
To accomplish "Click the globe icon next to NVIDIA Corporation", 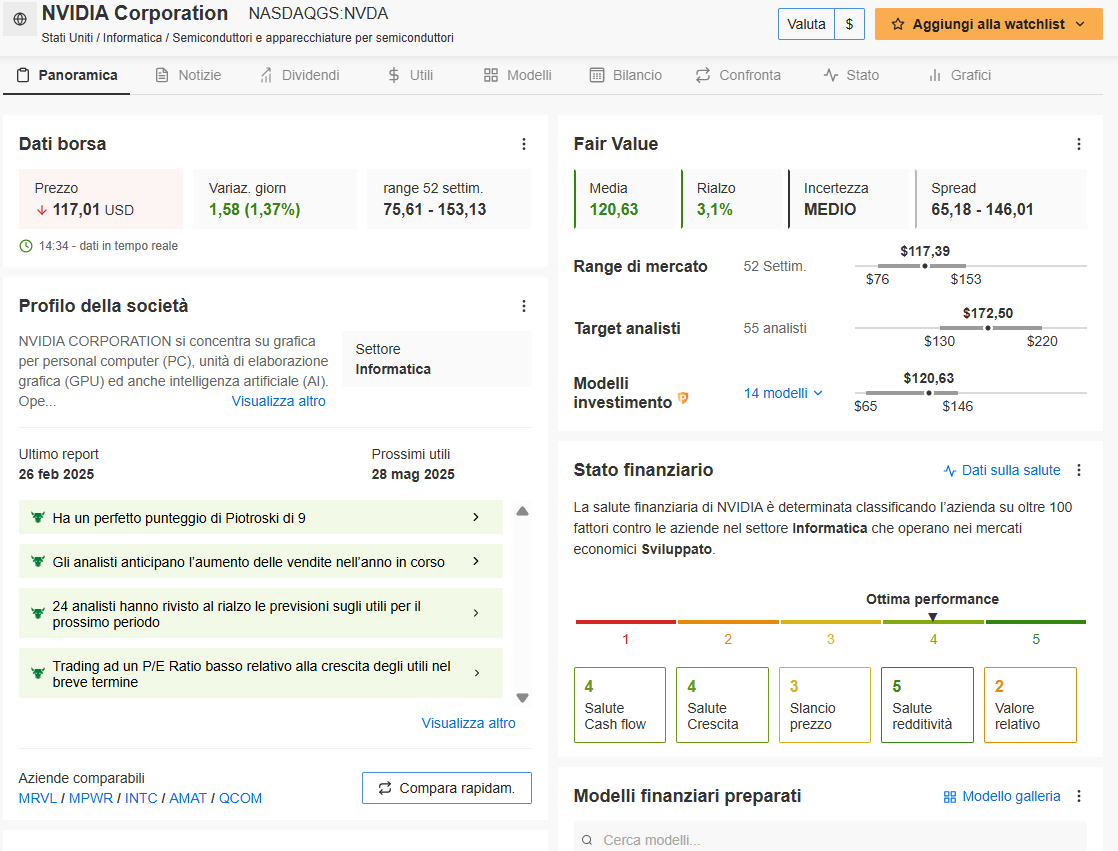I will pos(20,19).
